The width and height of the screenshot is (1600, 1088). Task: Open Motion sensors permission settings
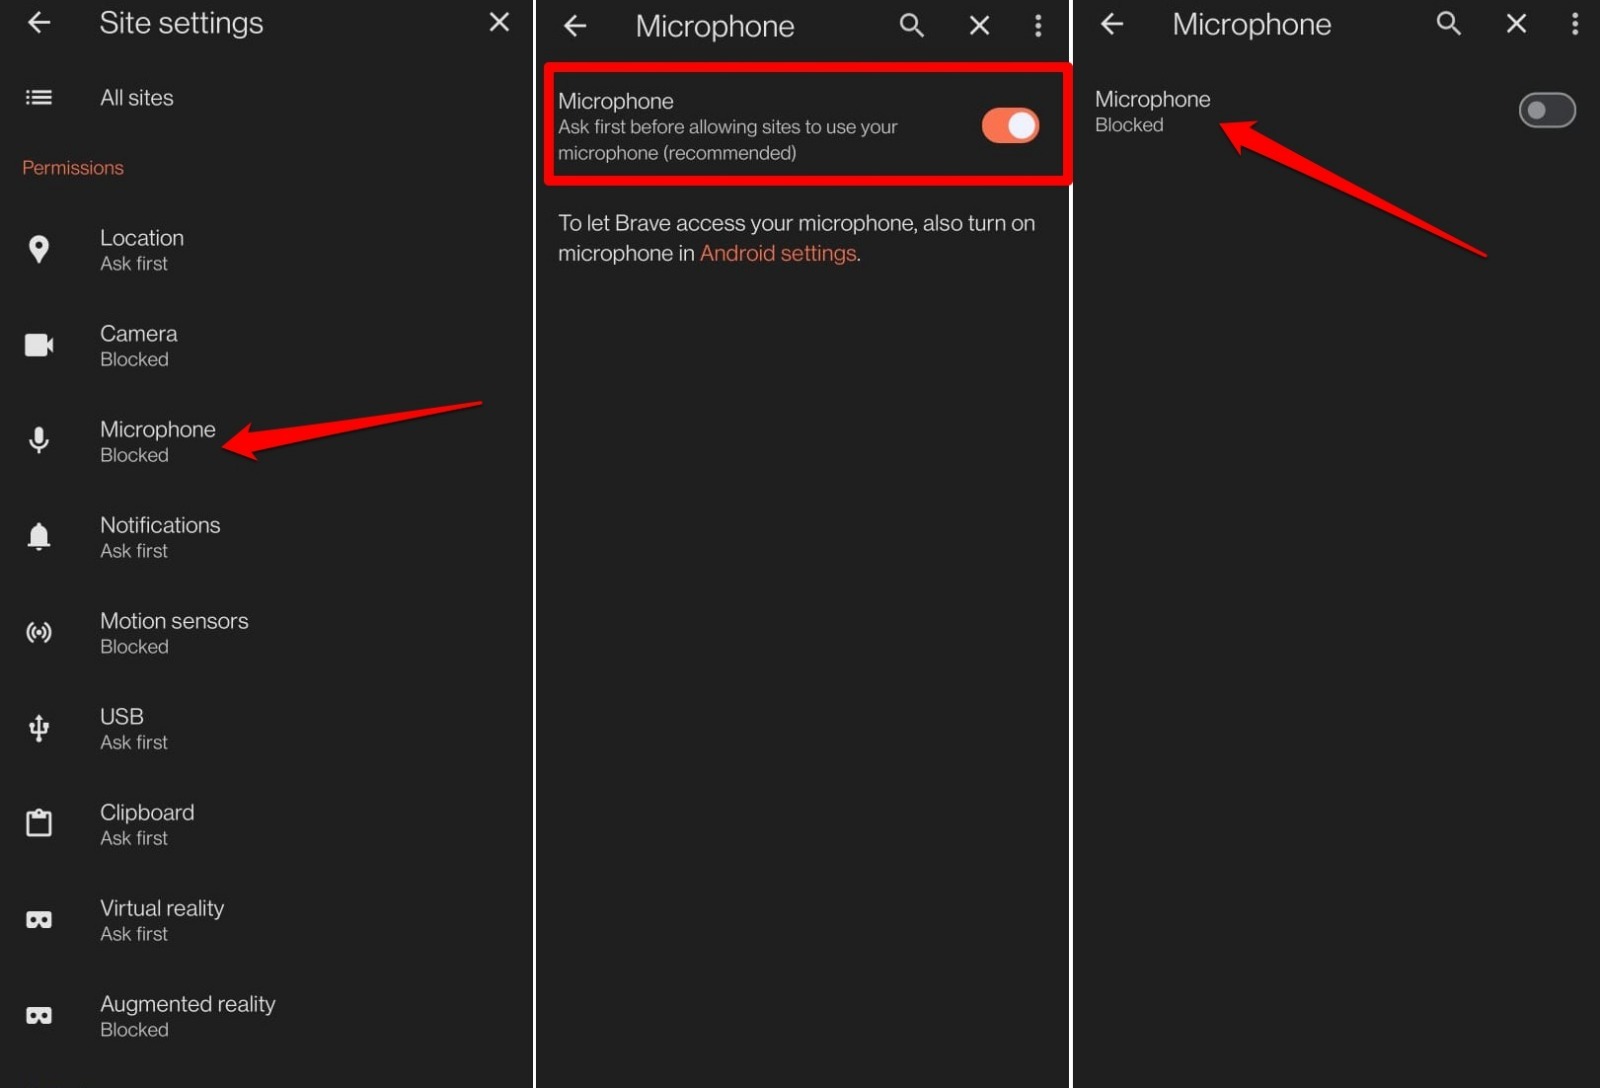click(x=266, y=633)
